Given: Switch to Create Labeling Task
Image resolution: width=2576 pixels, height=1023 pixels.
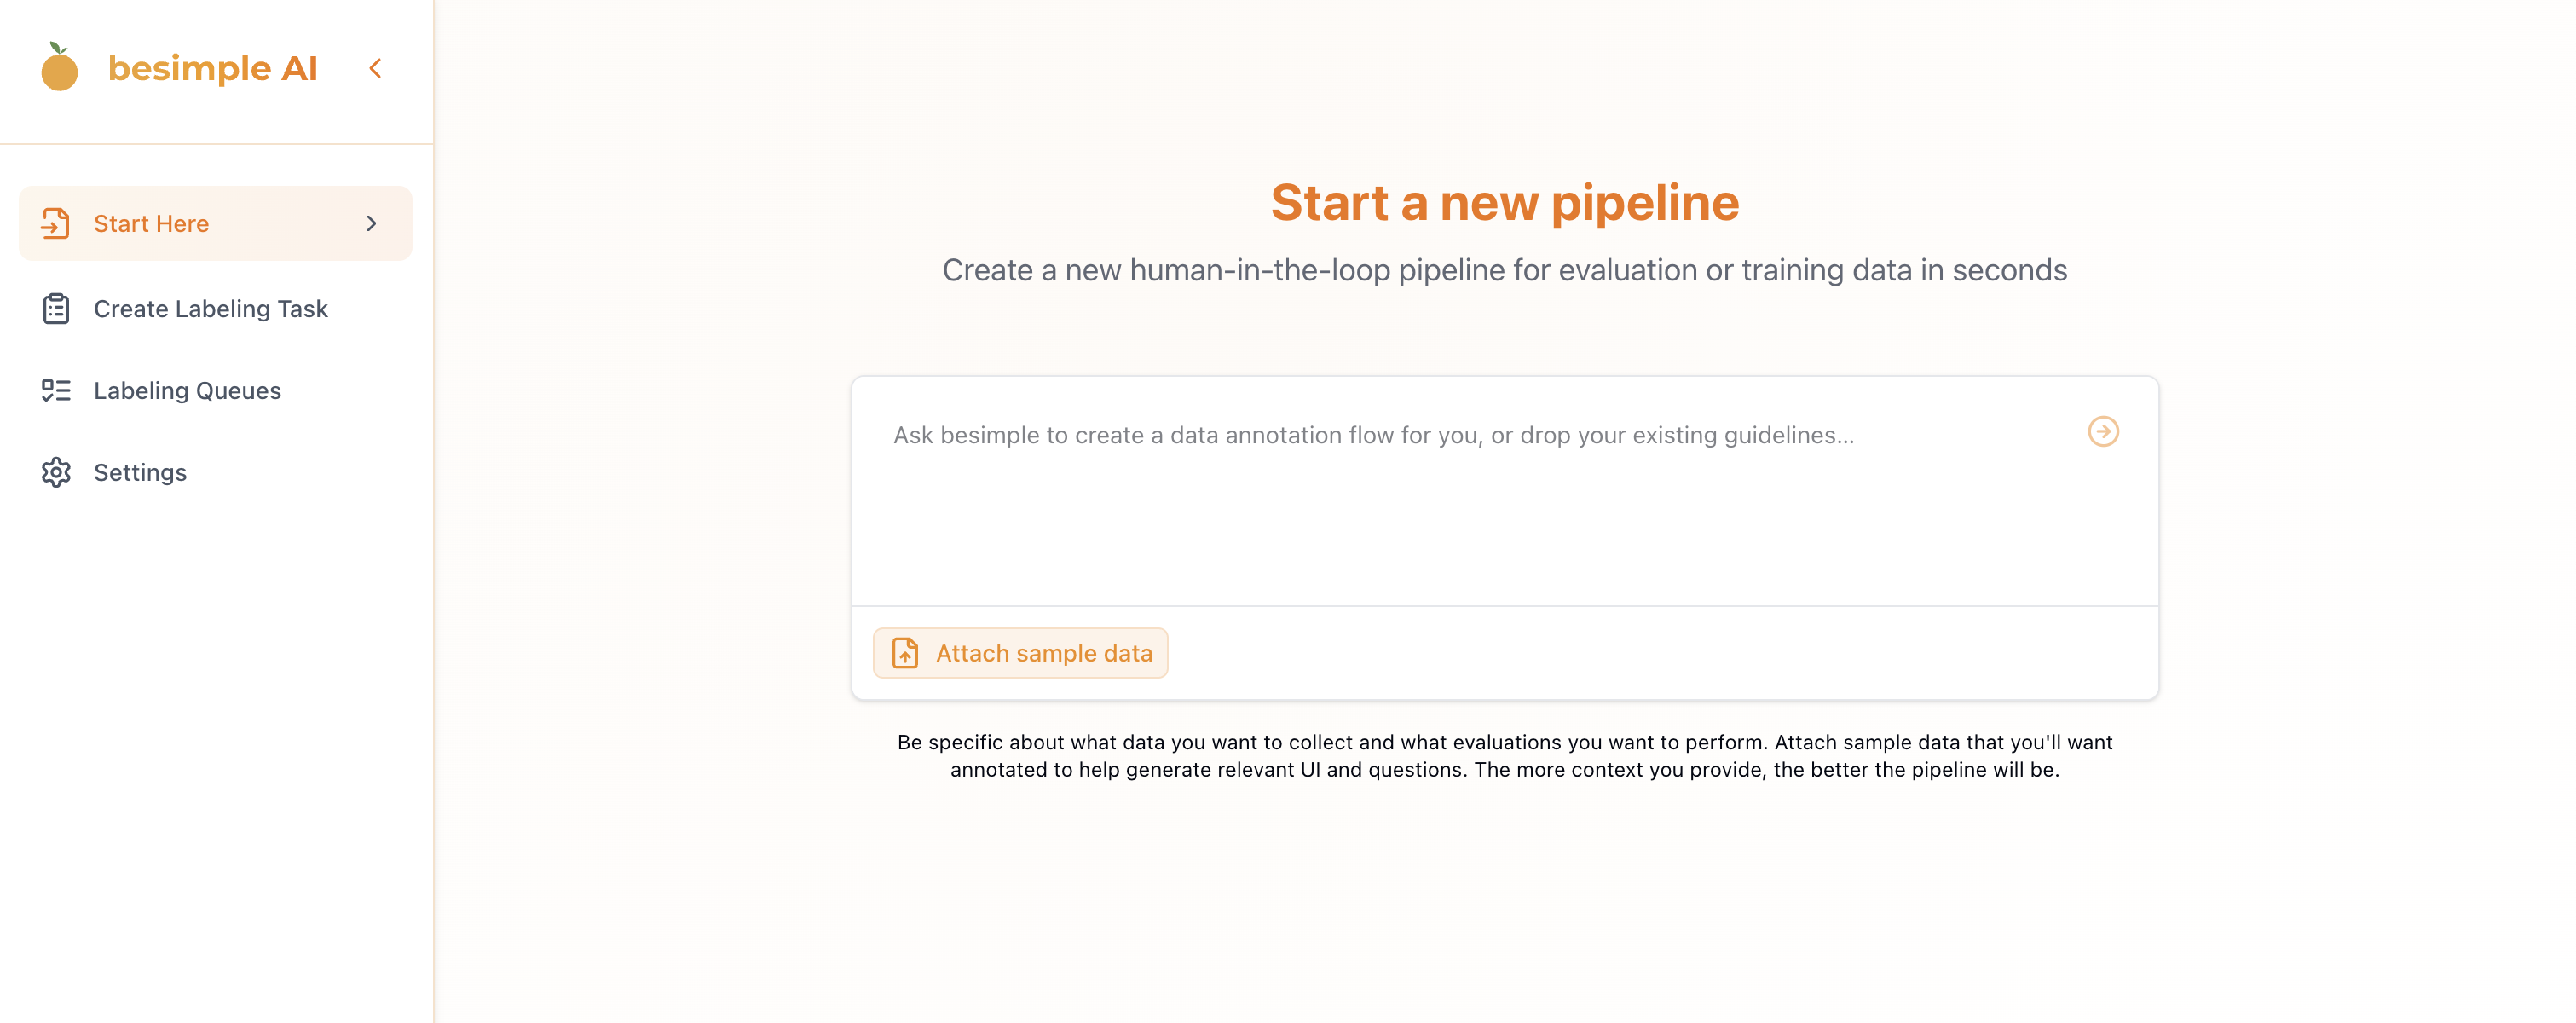Looking at the screenshot, I should (211, 309).
